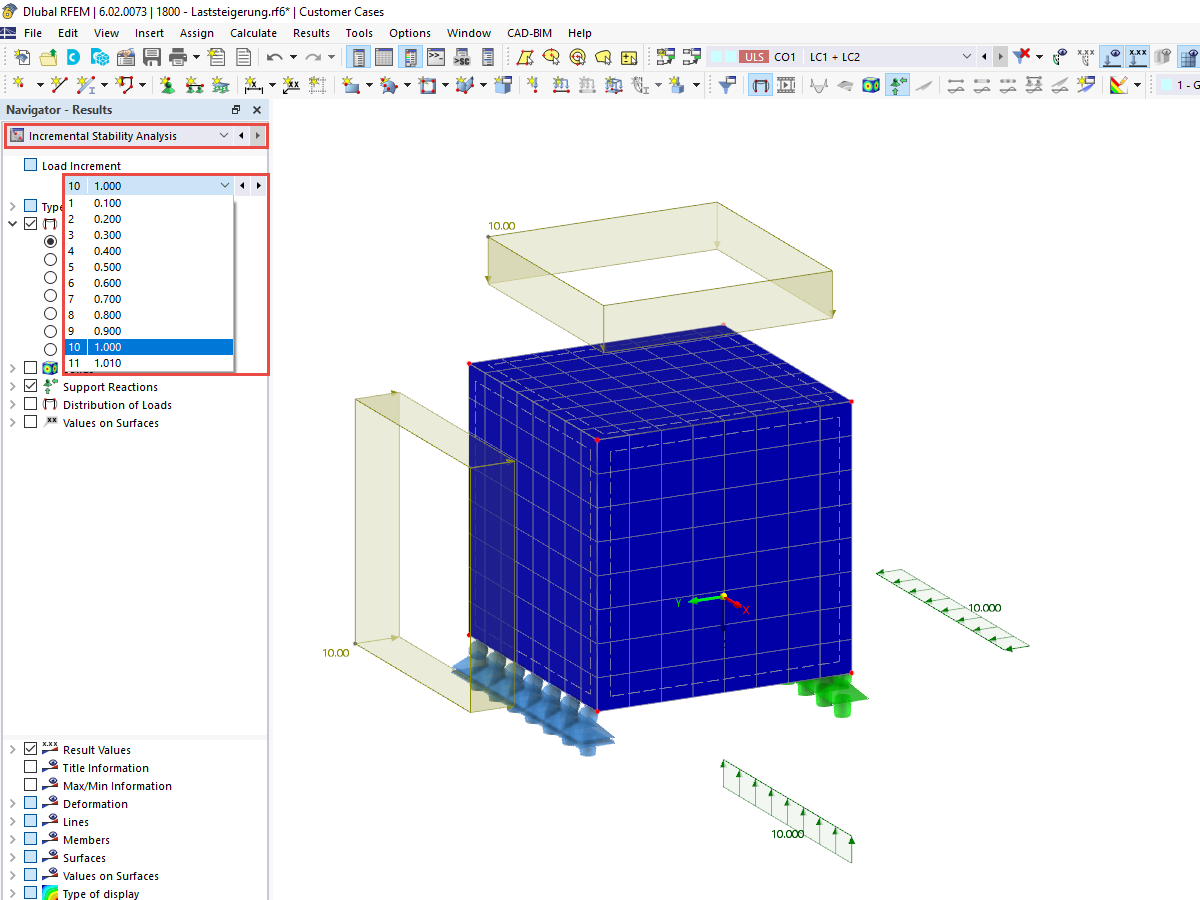The height and width of the screenshot is (900, 1200).
Task: Enable the Distribution of Loads checkbox
Action: [30, 405]
